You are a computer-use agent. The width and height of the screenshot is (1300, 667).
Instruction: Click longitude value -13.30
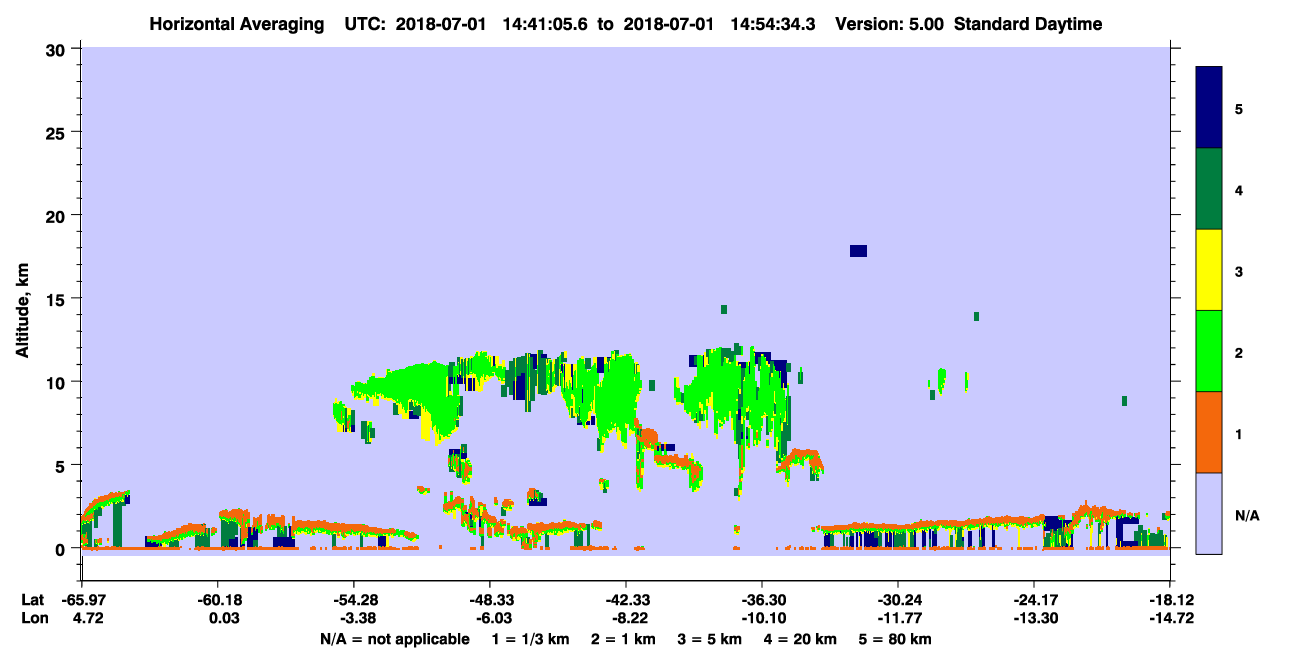click(x=1035, y=618)
